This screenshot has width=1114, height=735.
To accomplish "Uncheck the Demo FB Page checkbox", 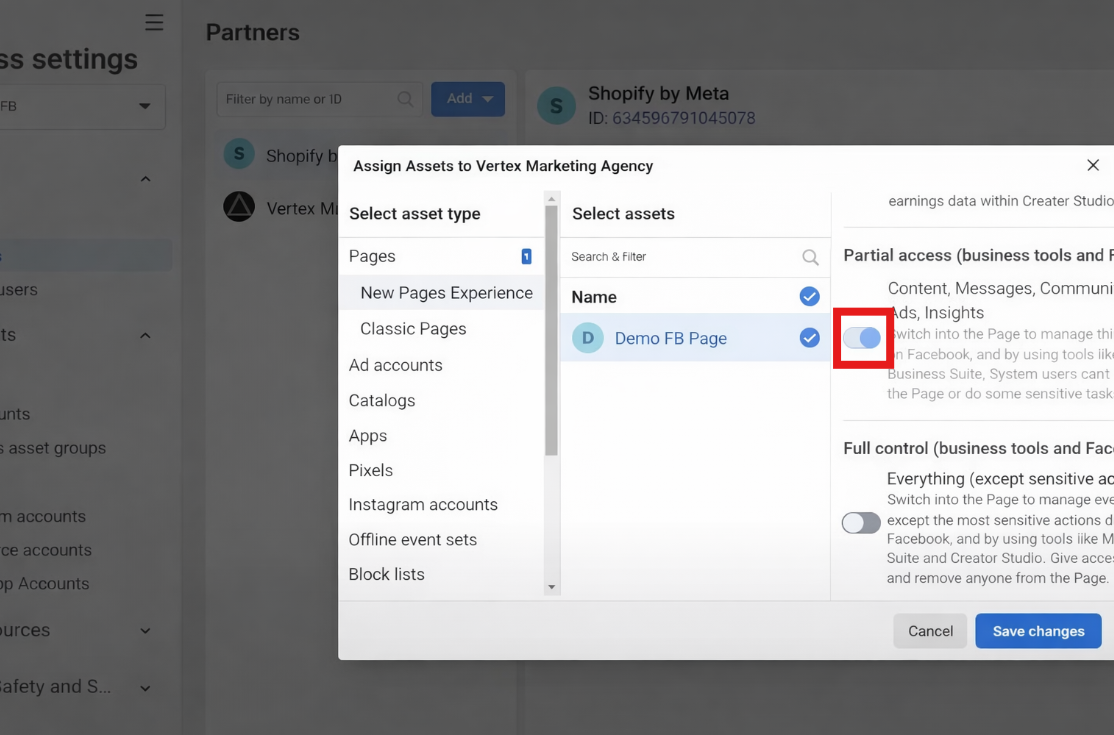I will (809, 338).
